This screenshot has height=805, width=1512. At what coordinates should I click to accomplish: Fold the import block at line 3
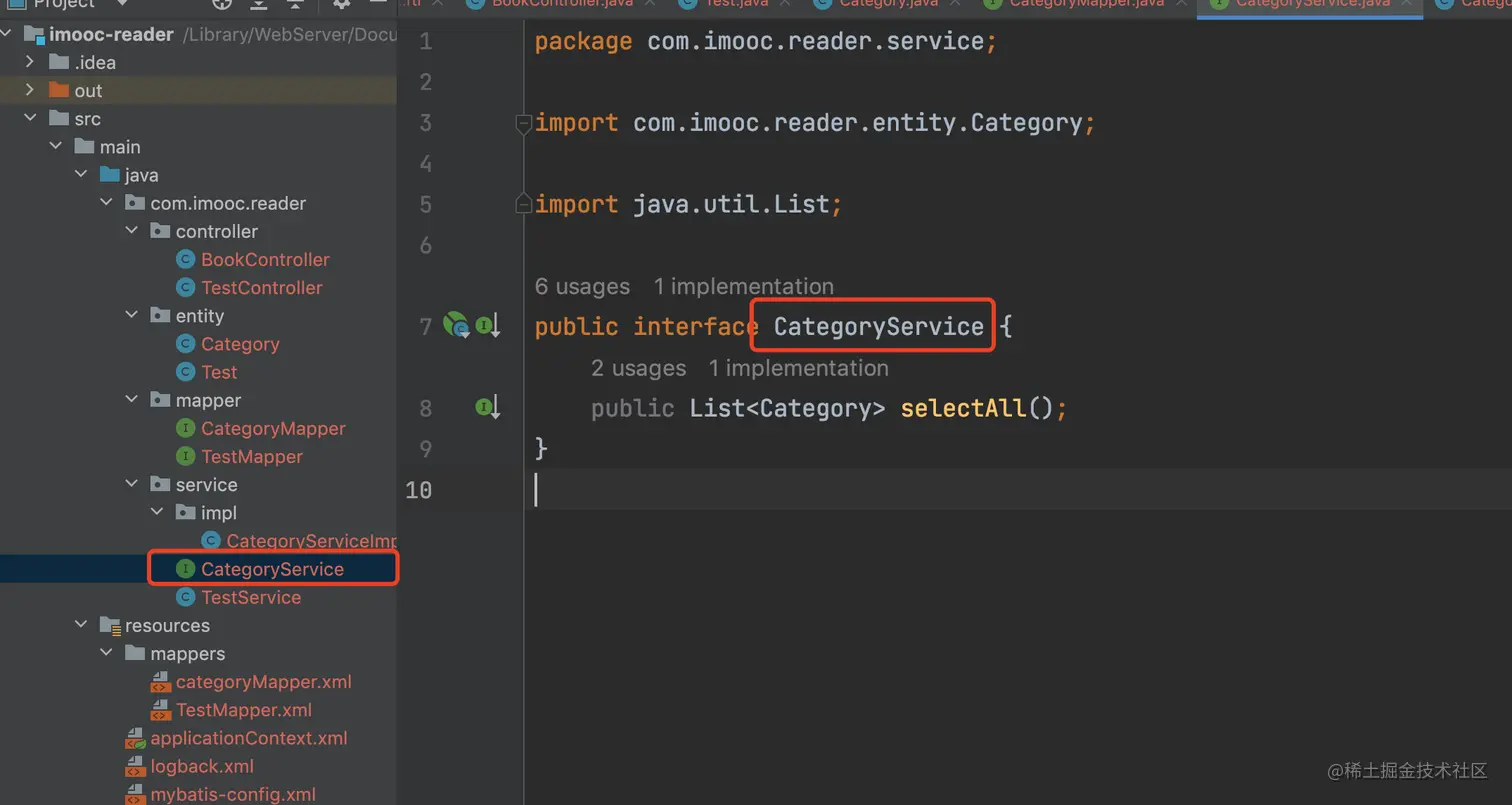pos(523,123)
